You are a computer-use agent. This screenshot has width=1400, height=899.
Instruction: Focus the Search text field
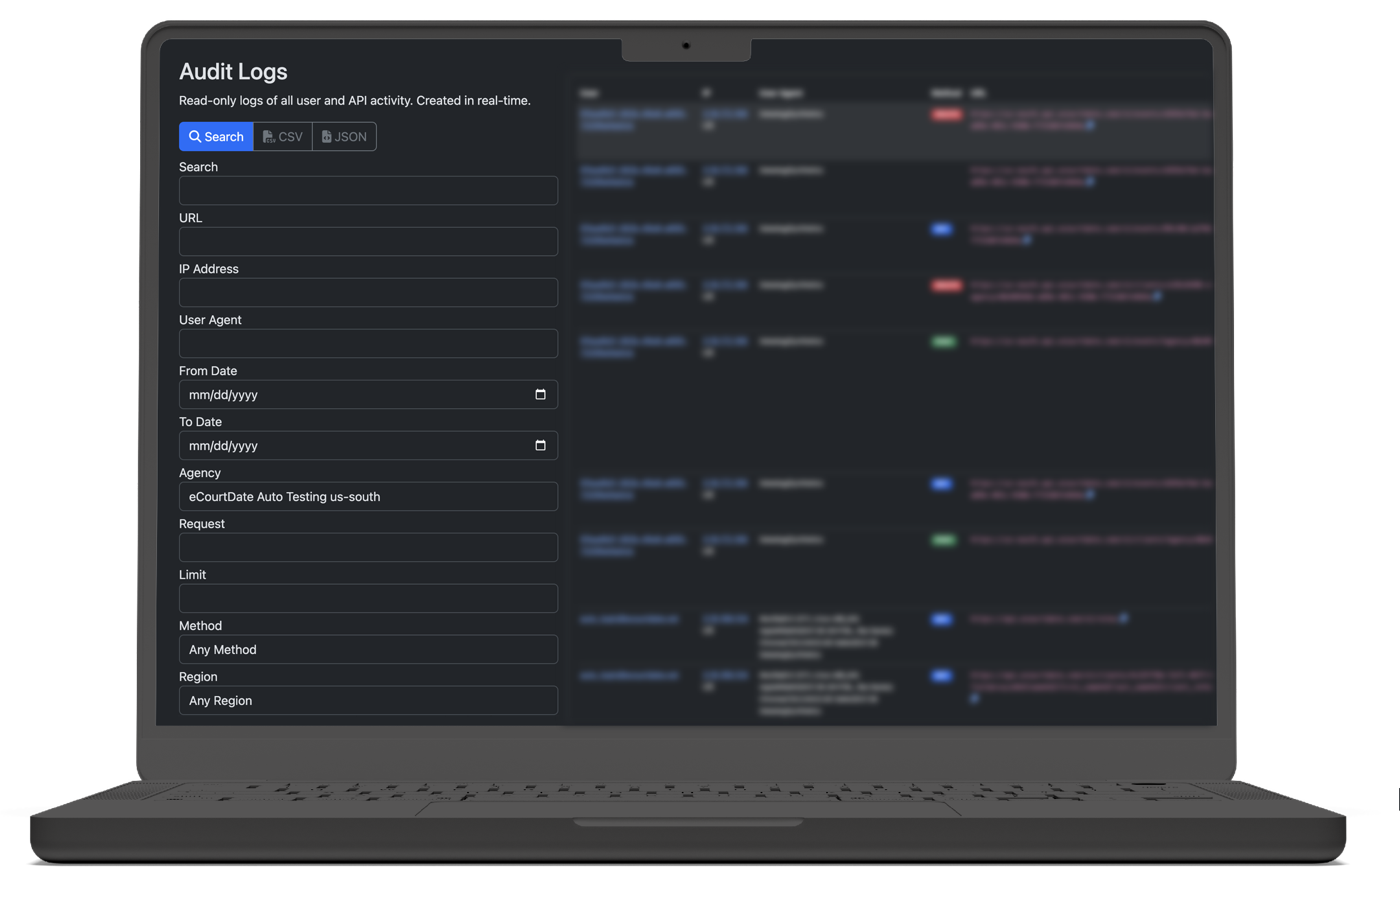368,191
